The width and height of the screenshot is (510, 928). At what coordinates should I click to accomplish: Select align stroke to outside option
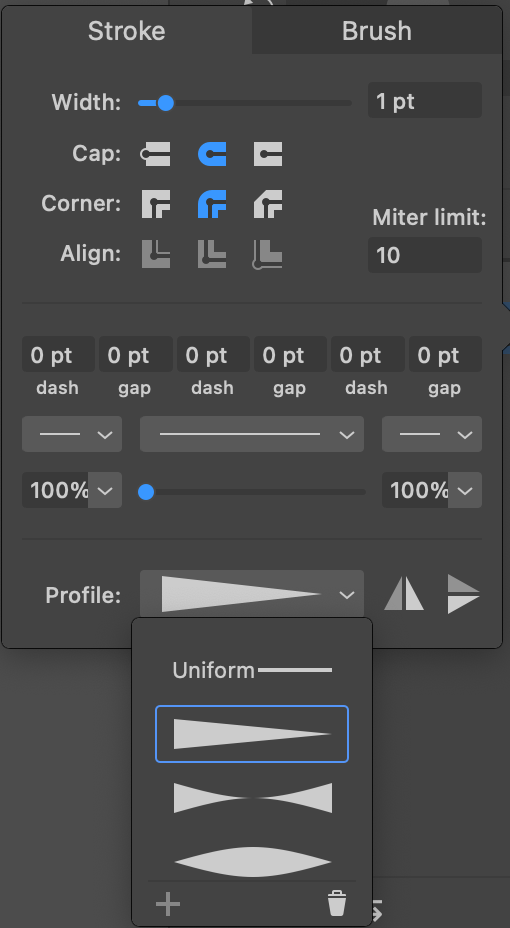click(268, 254)
